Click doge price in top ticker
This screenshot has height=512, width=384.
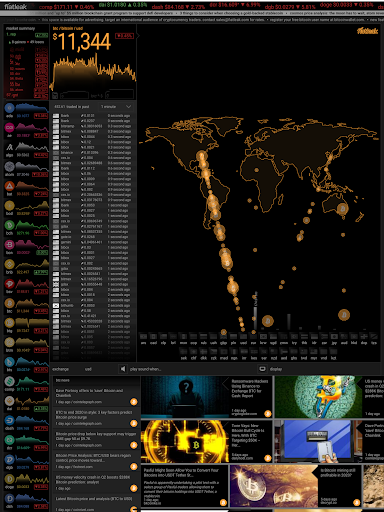tap(346, 5)
